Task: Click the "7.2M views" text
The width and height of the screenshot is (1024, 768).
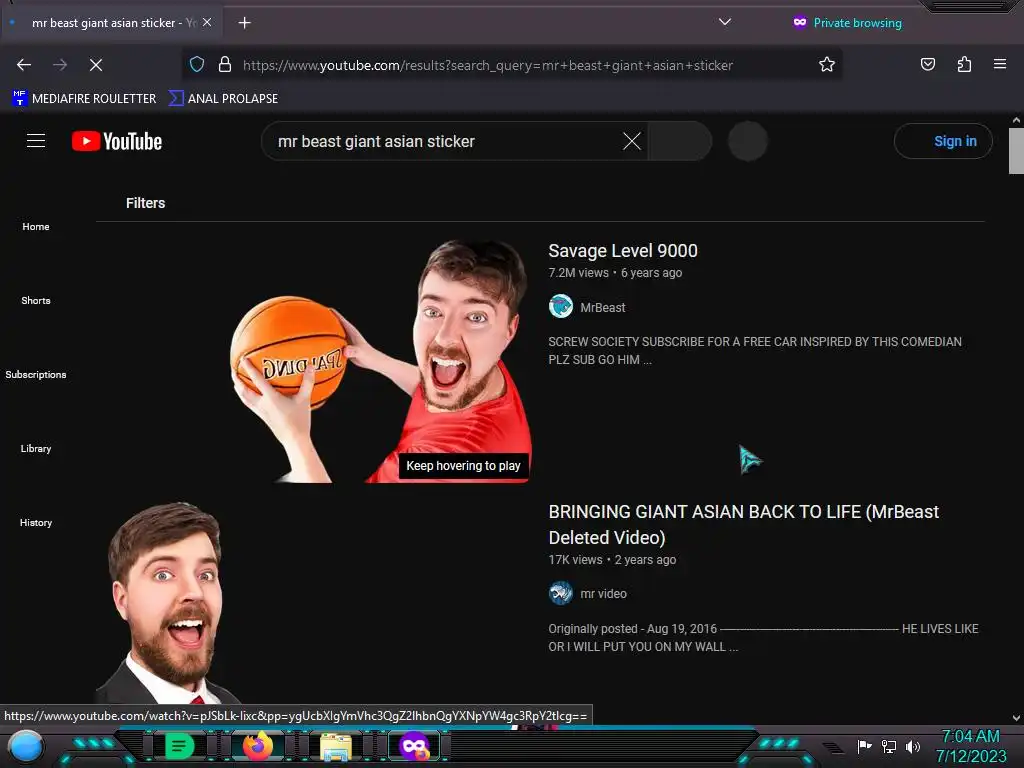Action: click(579, 273)
